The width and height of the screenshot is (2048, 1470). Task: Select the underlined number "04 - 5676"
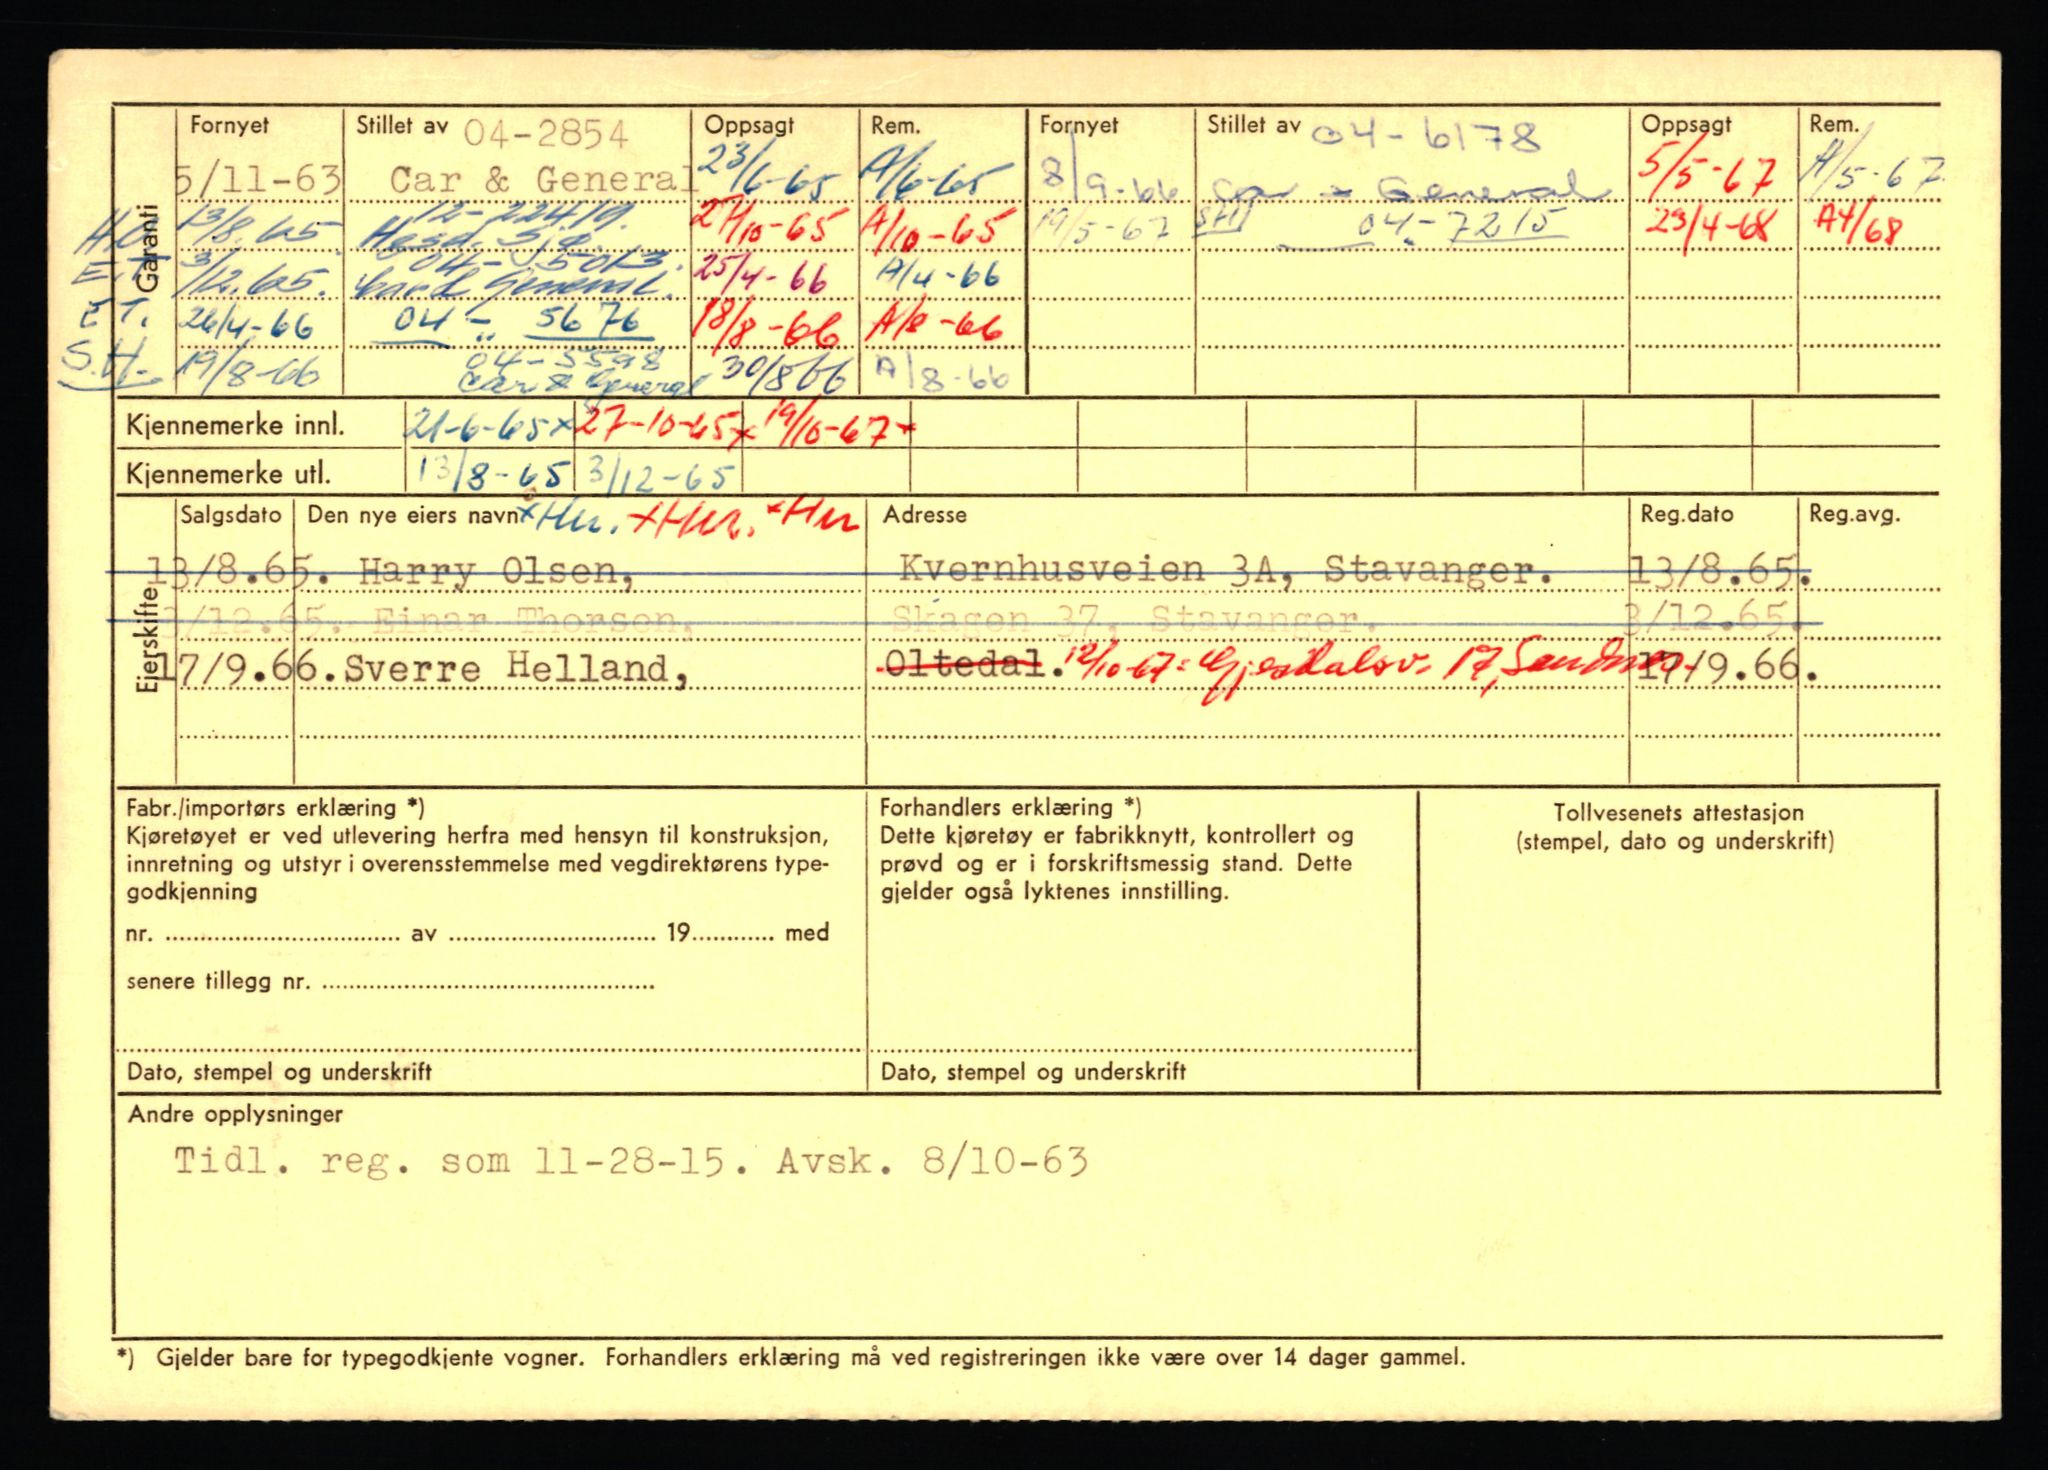pos(518,323)
